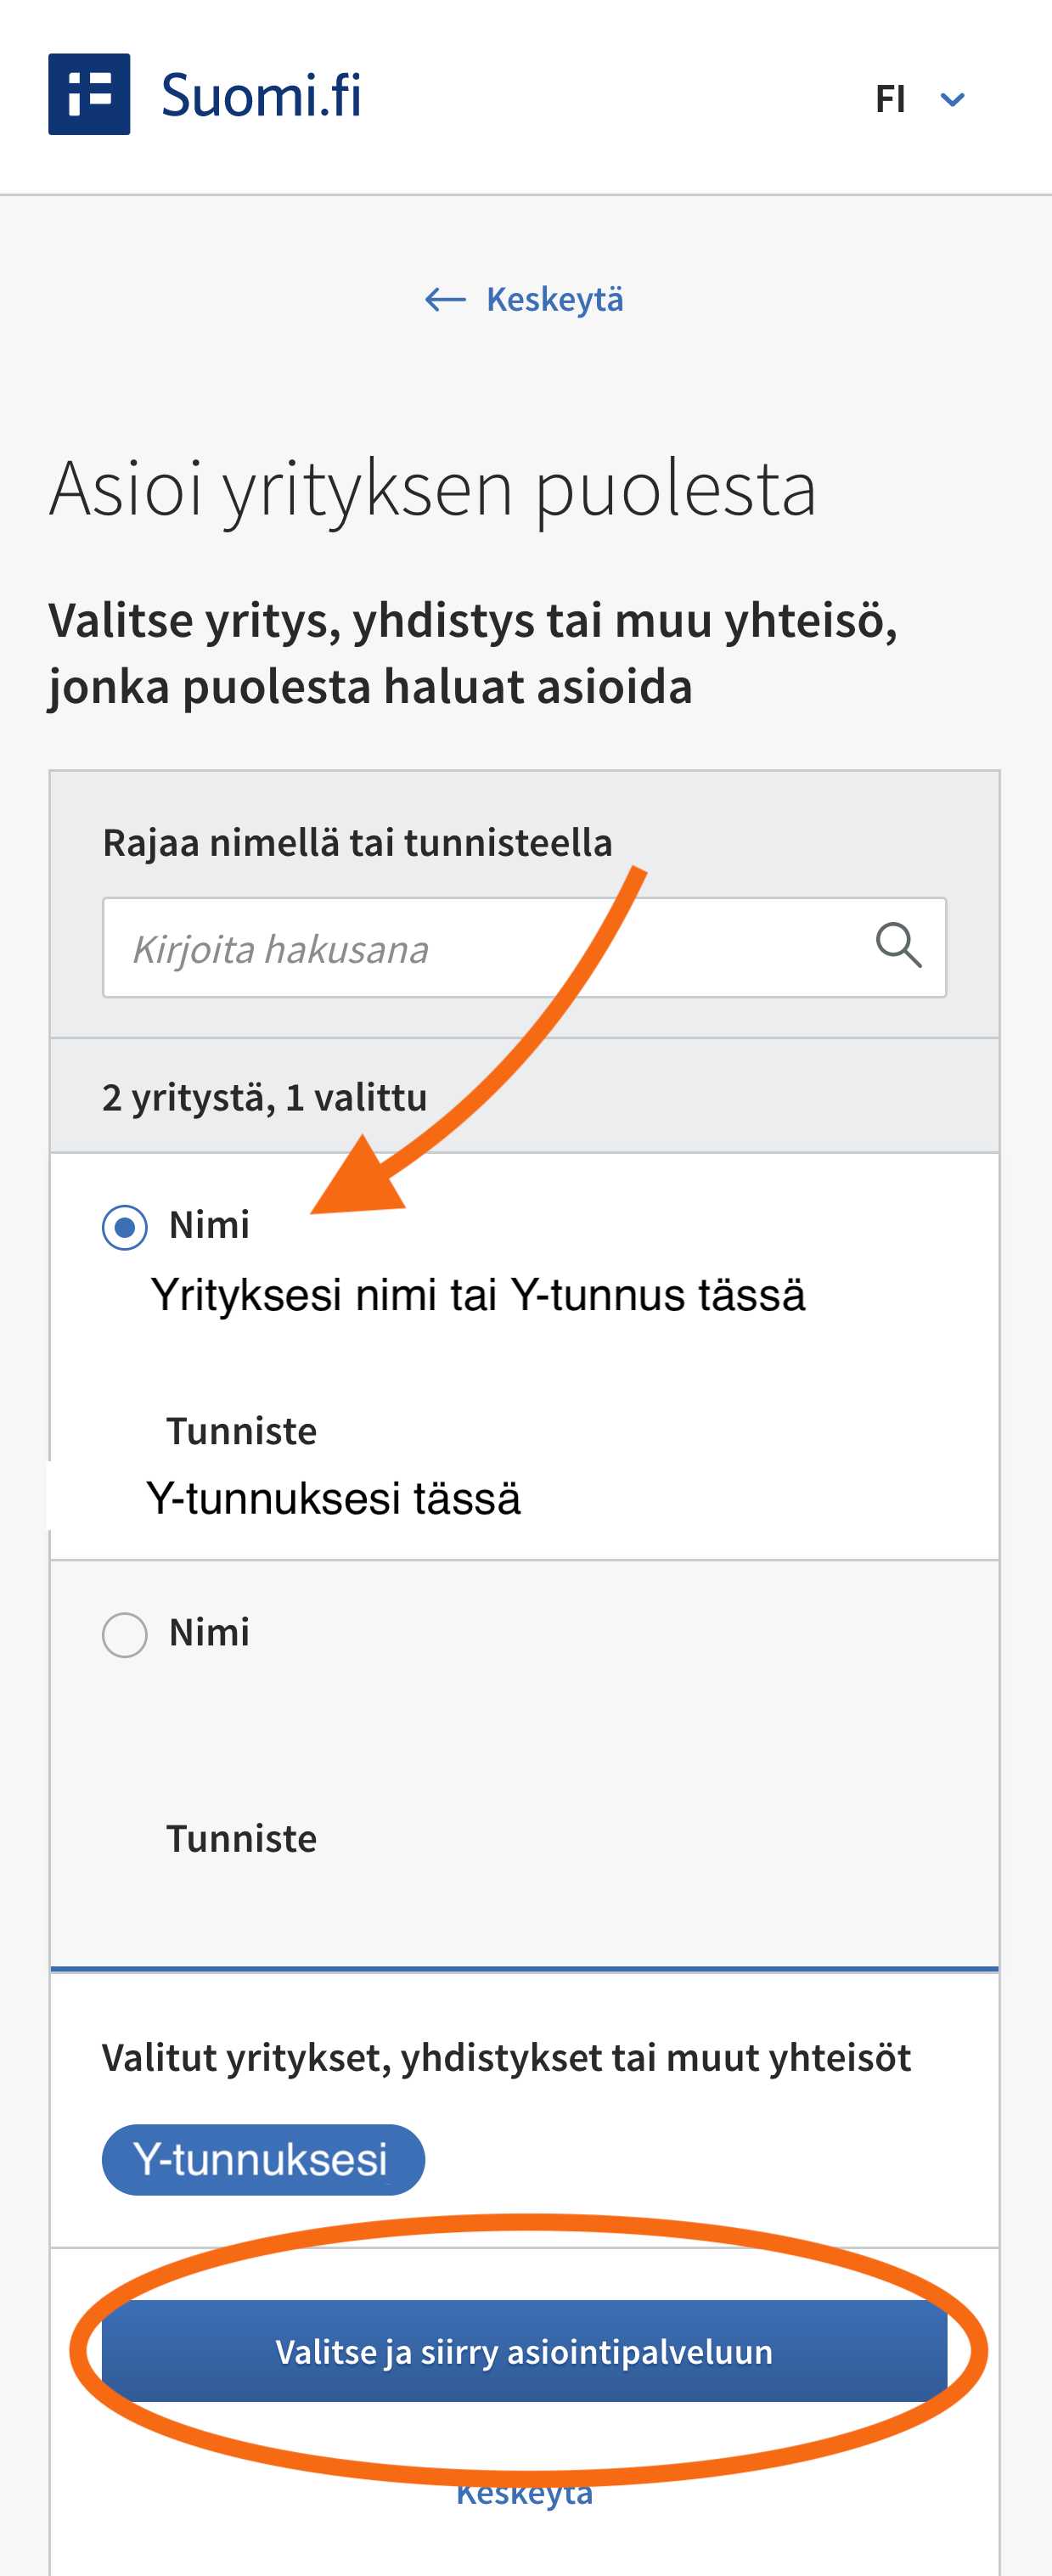1052x2576 pixels.
Task: Open the language chevron dropdown
Action: (953, 99)
